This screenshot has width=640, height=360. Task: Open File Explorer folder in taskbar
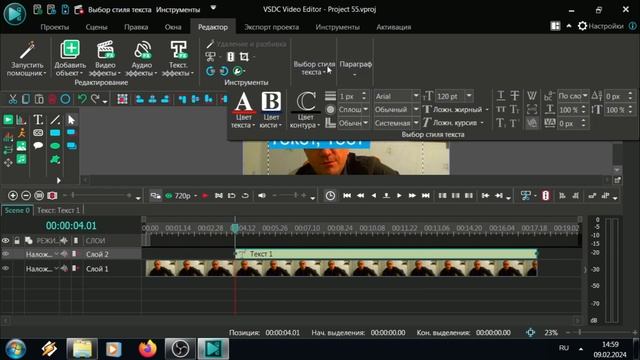pos(82,349)
